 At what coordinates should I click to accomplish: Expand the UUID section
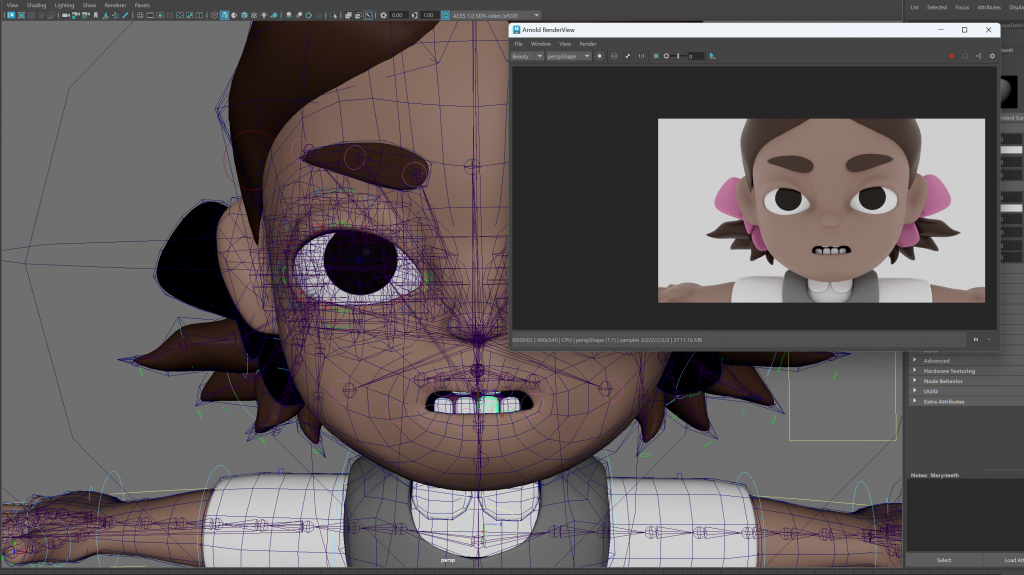pyautogui.click(x=931, y=391)
